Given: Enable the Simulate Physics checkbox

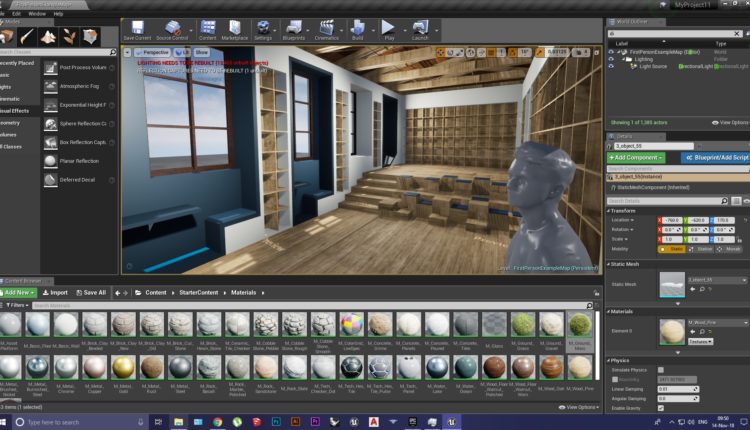Looking at the screenshot, I should pyautogui.click(x=661, y=371).
